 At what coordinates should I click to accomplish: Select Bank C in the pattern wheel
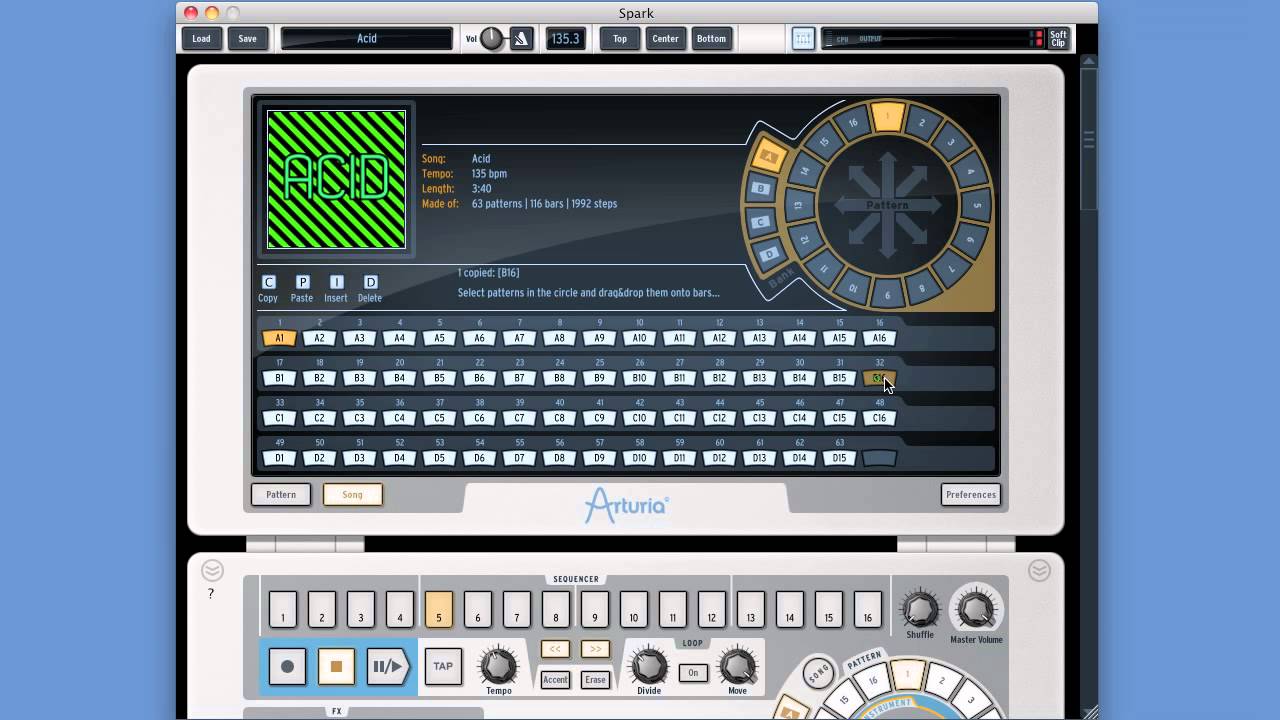click(761, 222)
